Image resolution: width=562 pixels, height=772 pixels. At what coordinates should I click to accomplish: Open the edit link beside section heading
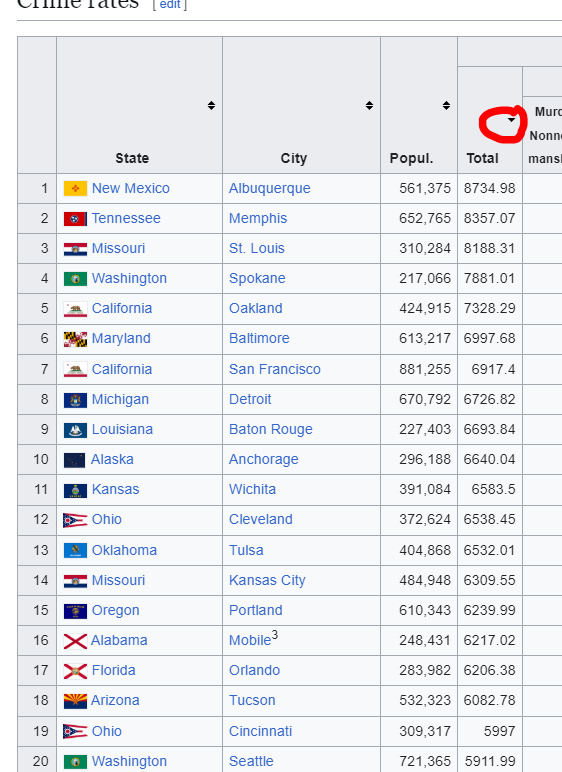[170, 4]
